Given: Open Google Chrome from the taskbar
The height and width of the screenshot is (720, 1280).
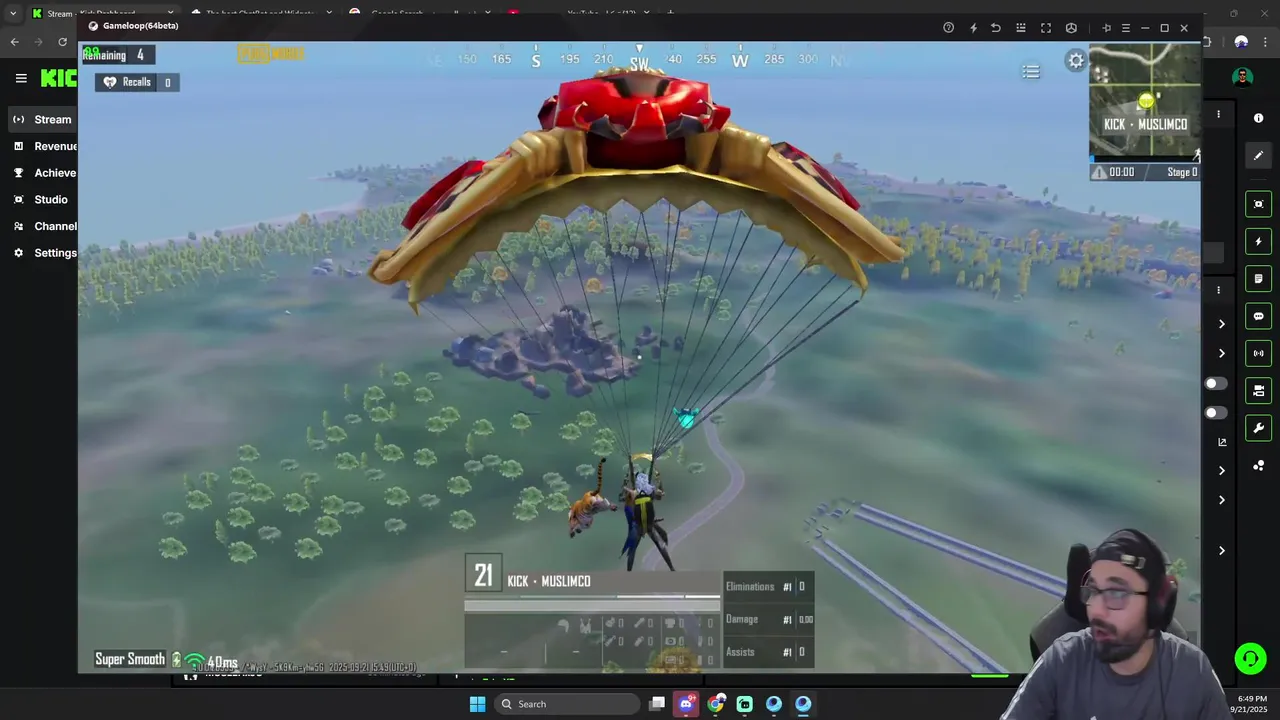Looking at the screenshot, I should tap(716, 704).
